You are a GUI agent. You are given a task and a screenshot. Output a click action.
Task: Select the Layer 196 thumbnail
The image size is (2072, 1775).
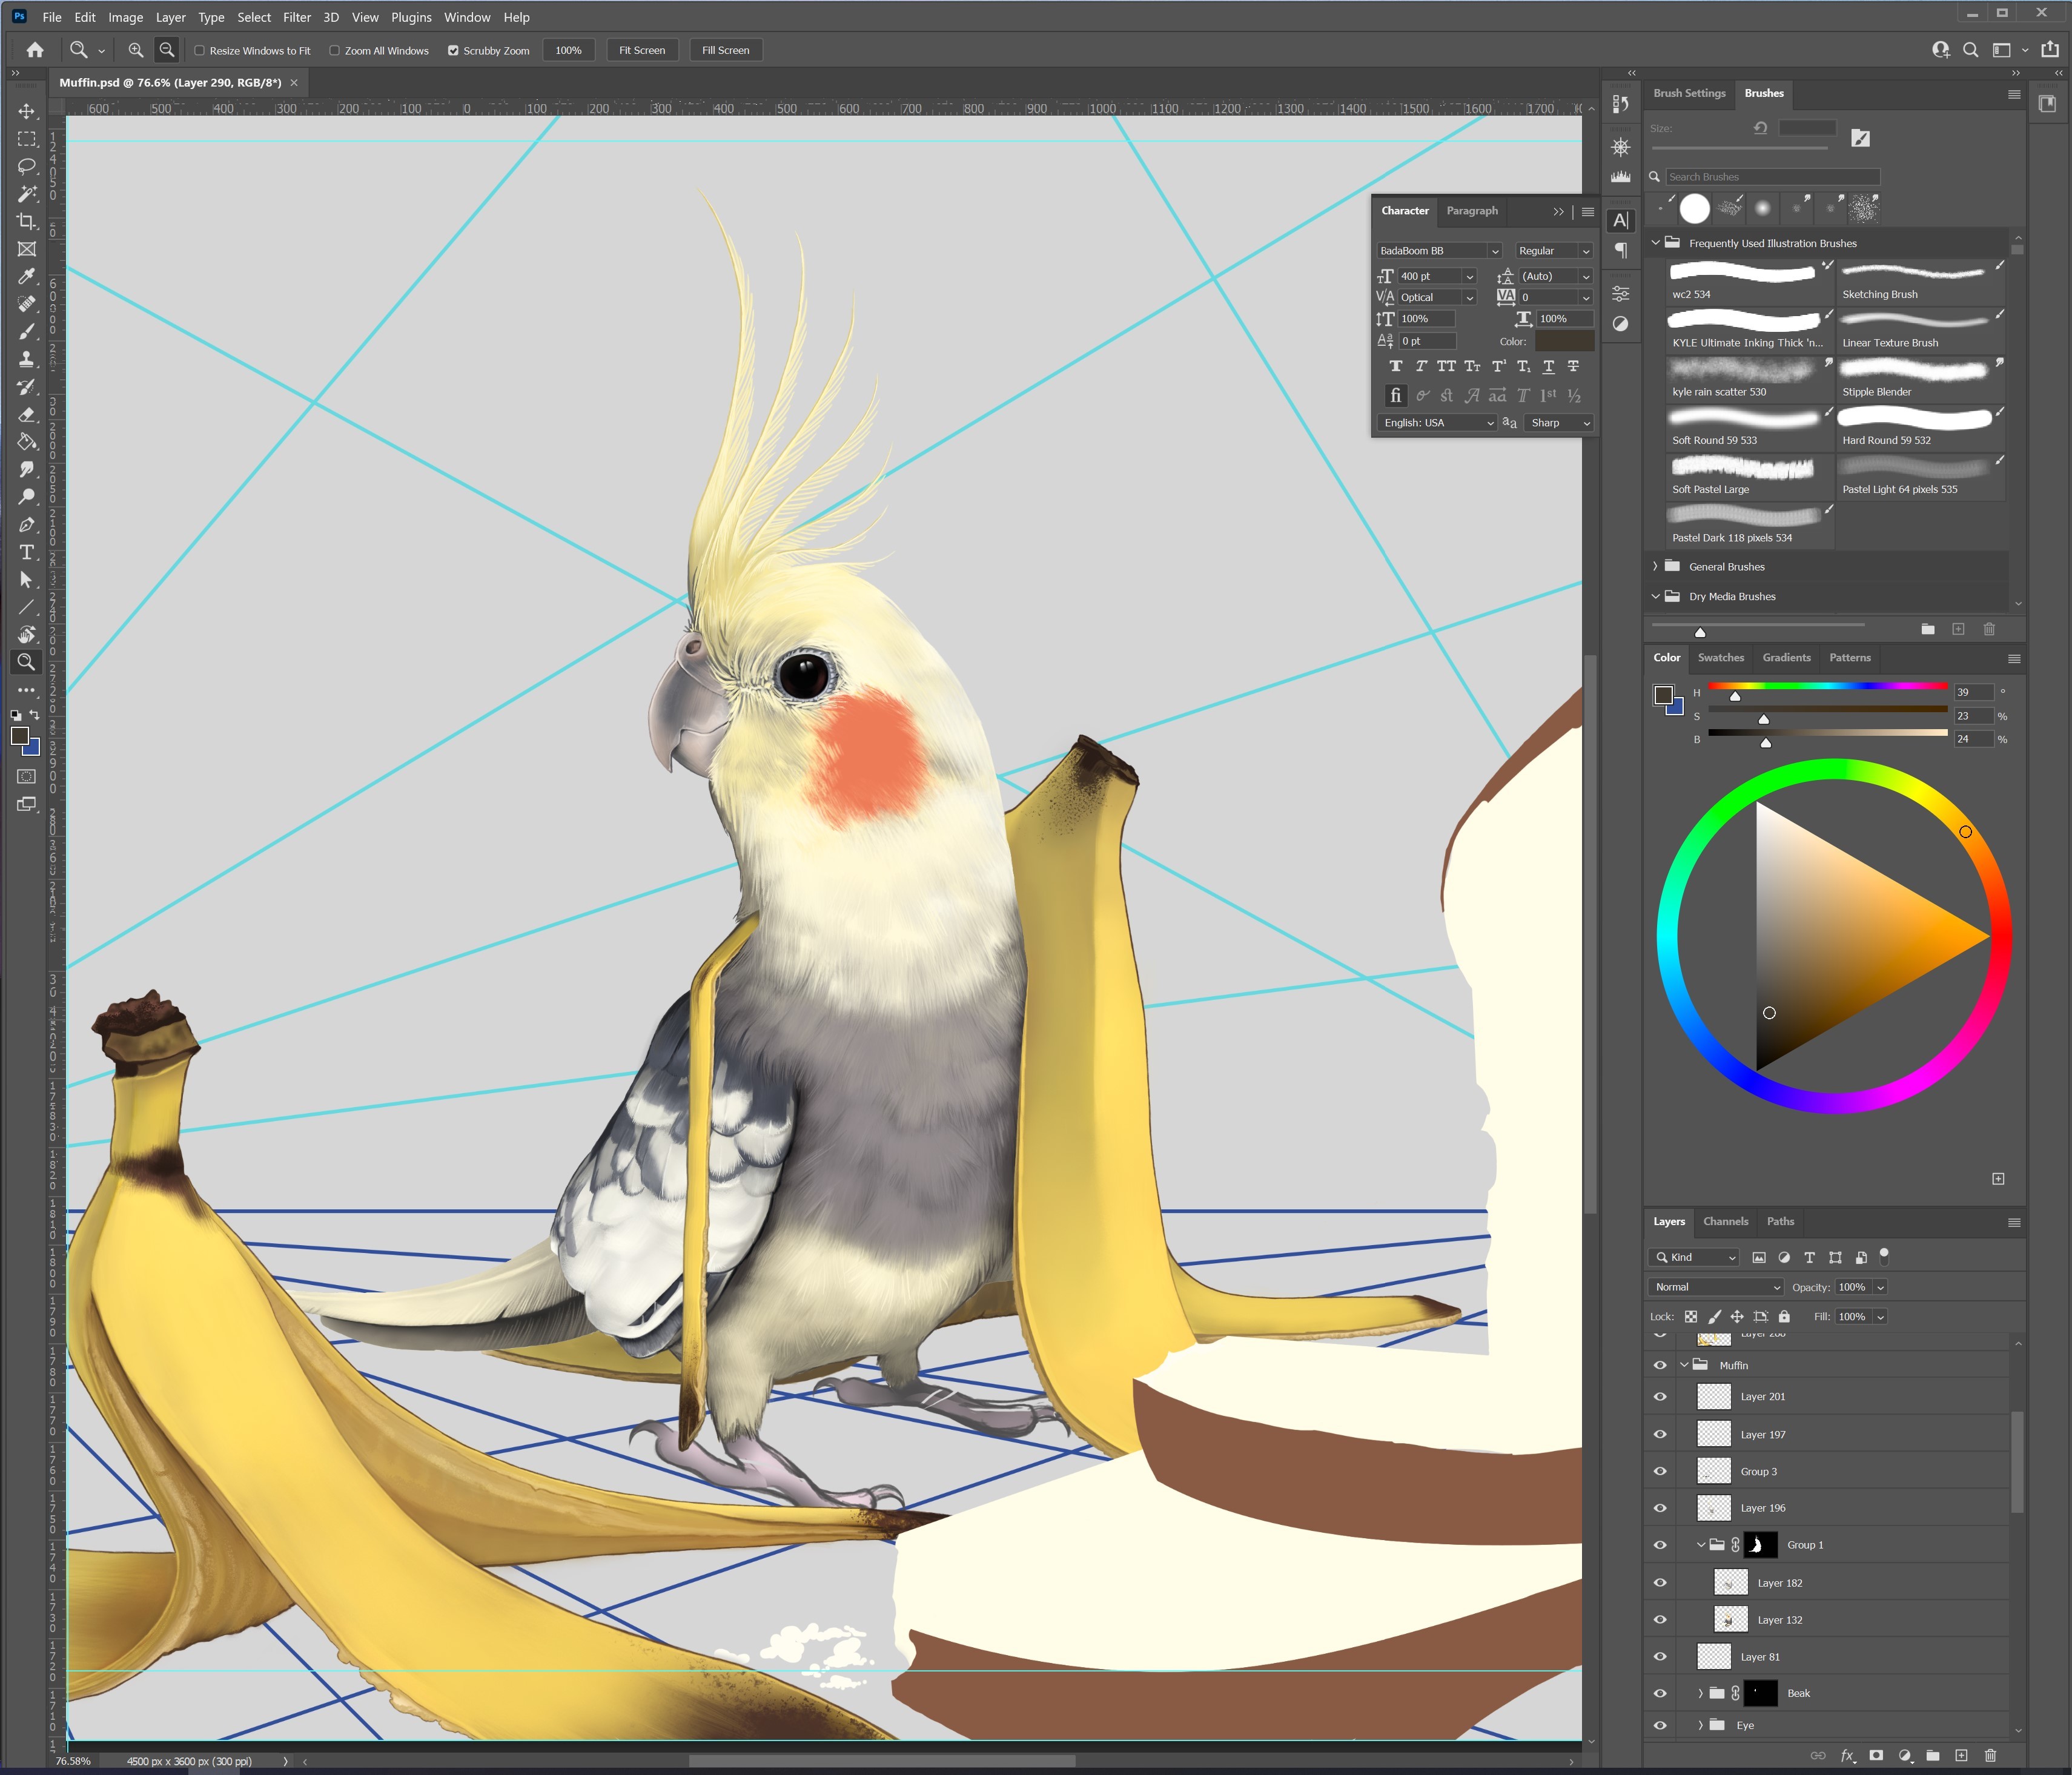1714,1508
